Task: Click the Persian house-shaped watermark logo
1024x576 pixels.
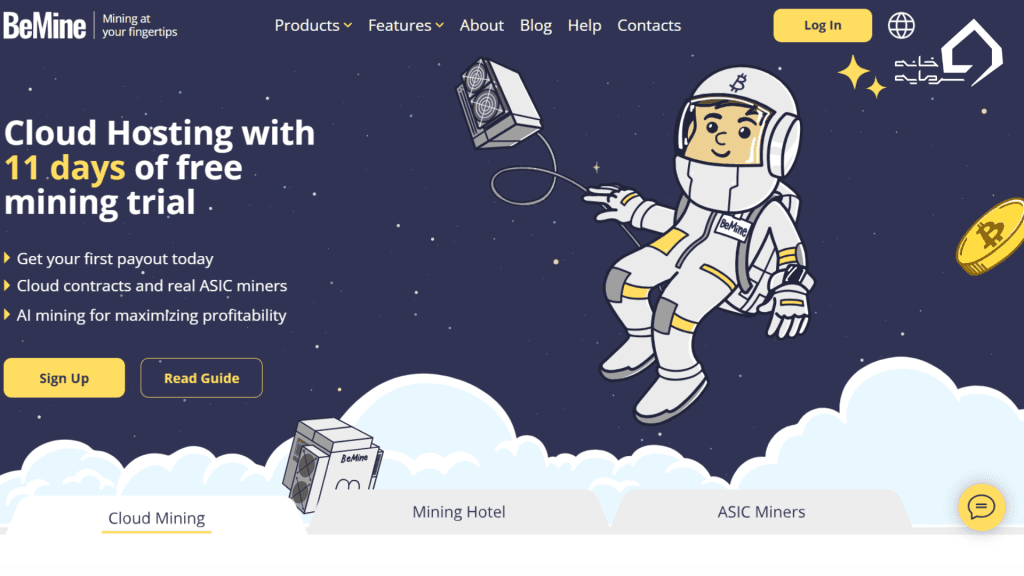Action: pyautogui.click(x=949, y=54)
